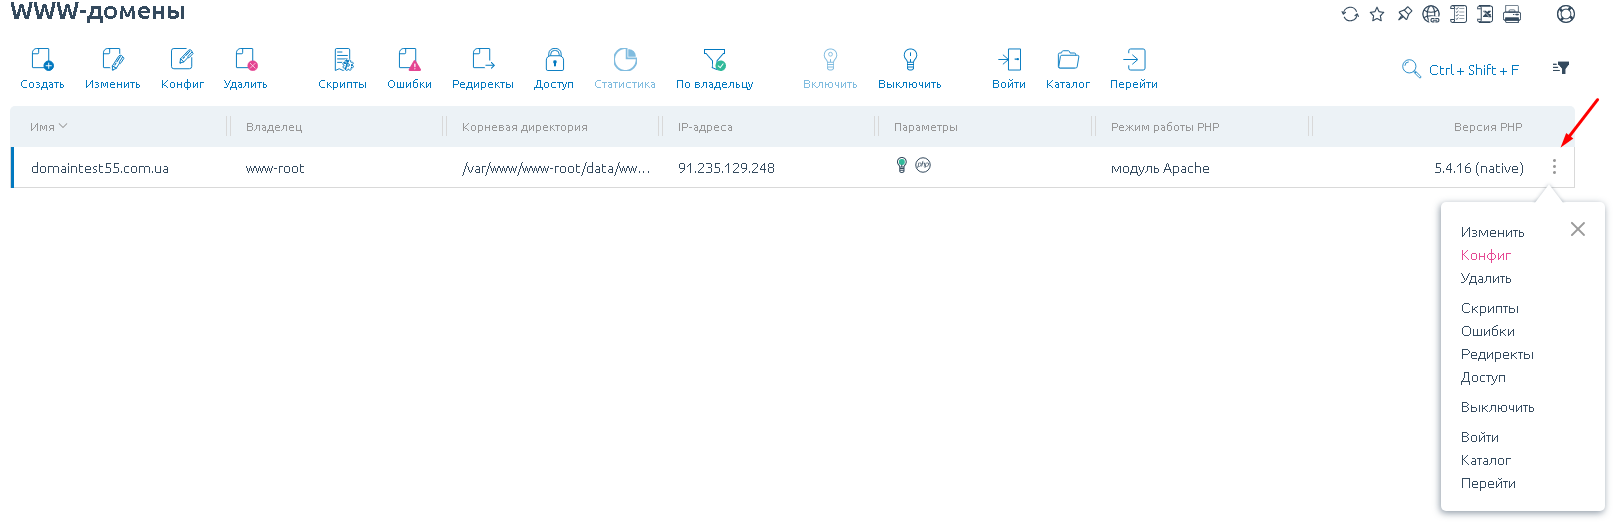Choose Войти in the popup menu
The image size is (1614, 527).
(1479, 437)
